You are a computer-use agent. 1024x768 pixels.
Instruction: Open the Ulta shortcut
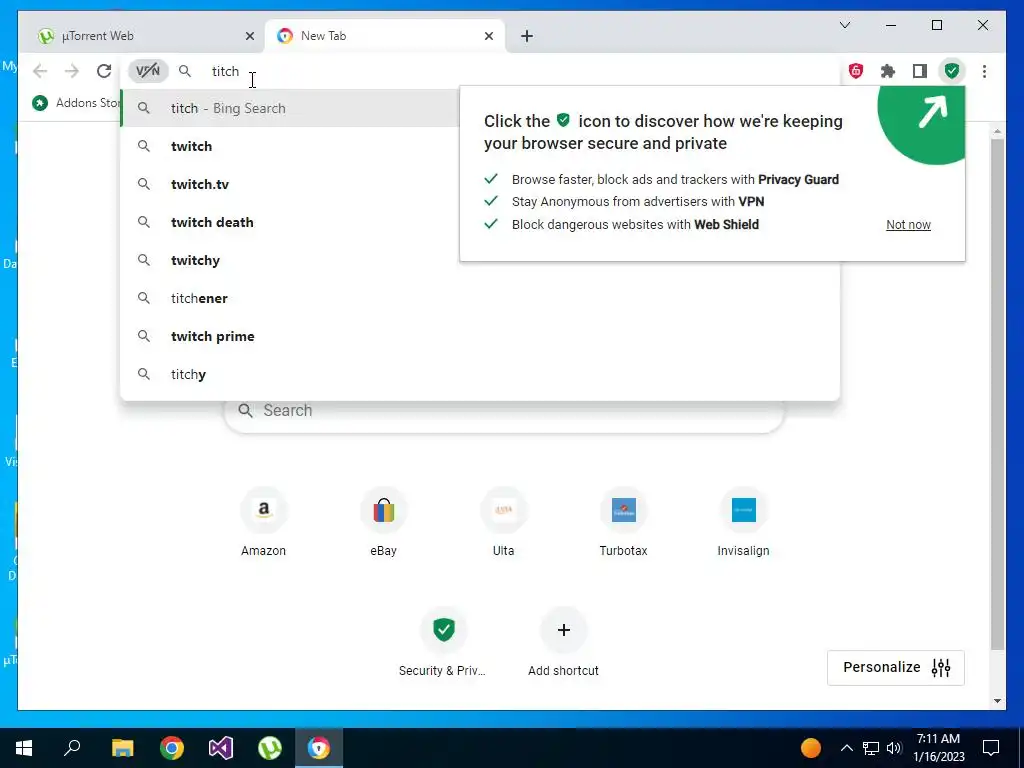tap(504, 522)
